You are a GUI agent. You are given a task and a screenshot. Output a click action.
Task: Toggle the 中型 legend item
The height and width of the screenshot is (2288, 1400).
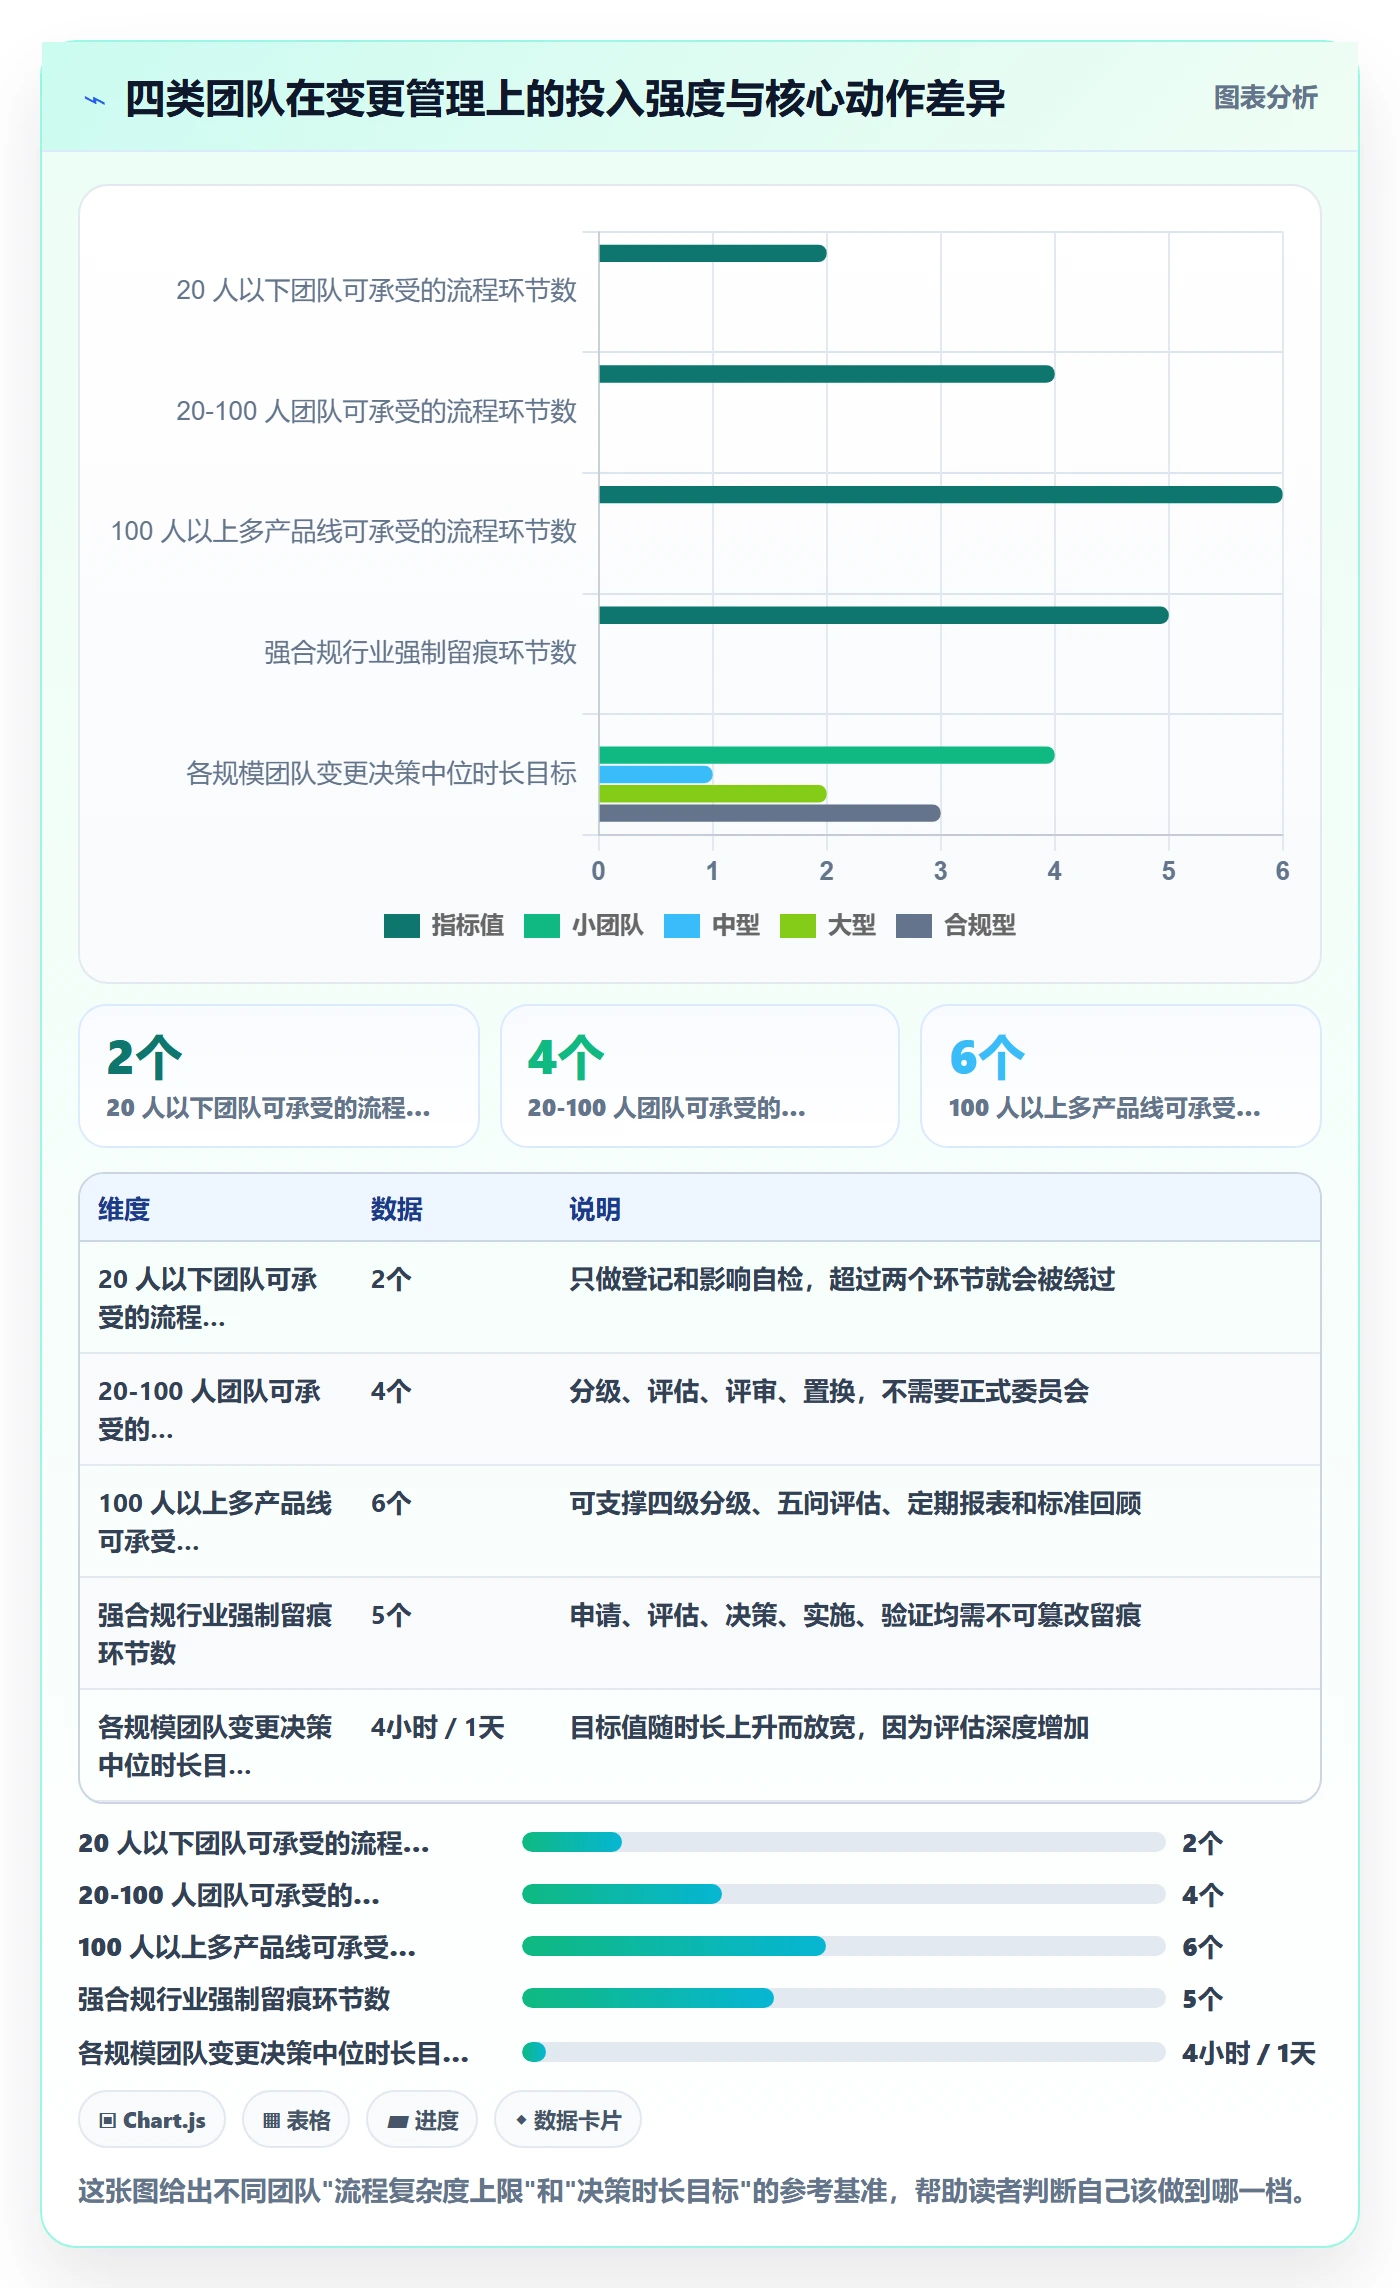point(711,926)
